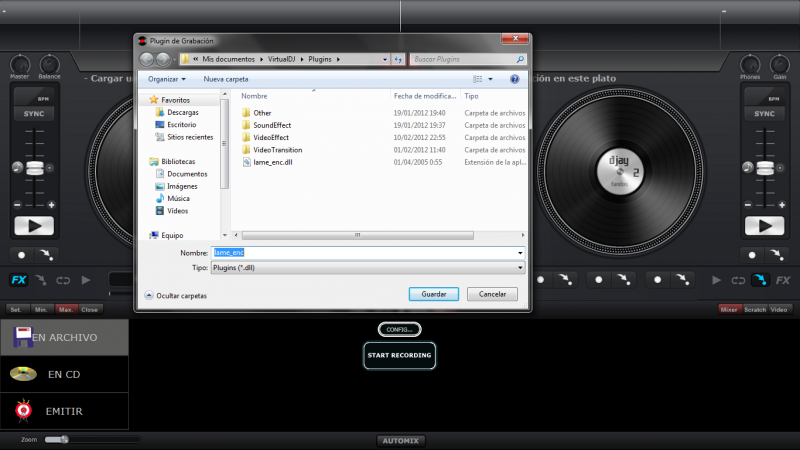Viewport: 800px width, 450px height.
Task: Select the VideoTransition folder
Action: point(278,149)
